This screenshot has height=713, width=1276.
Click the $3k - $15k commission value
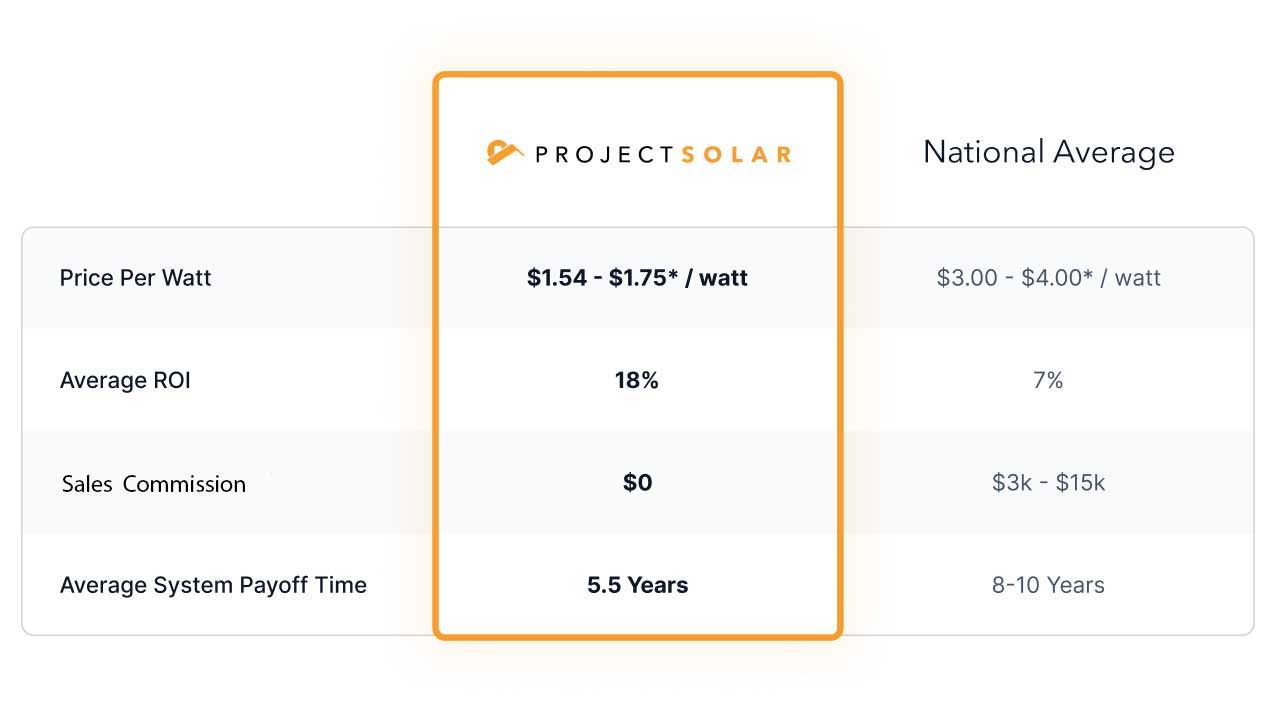[1048, 483]
